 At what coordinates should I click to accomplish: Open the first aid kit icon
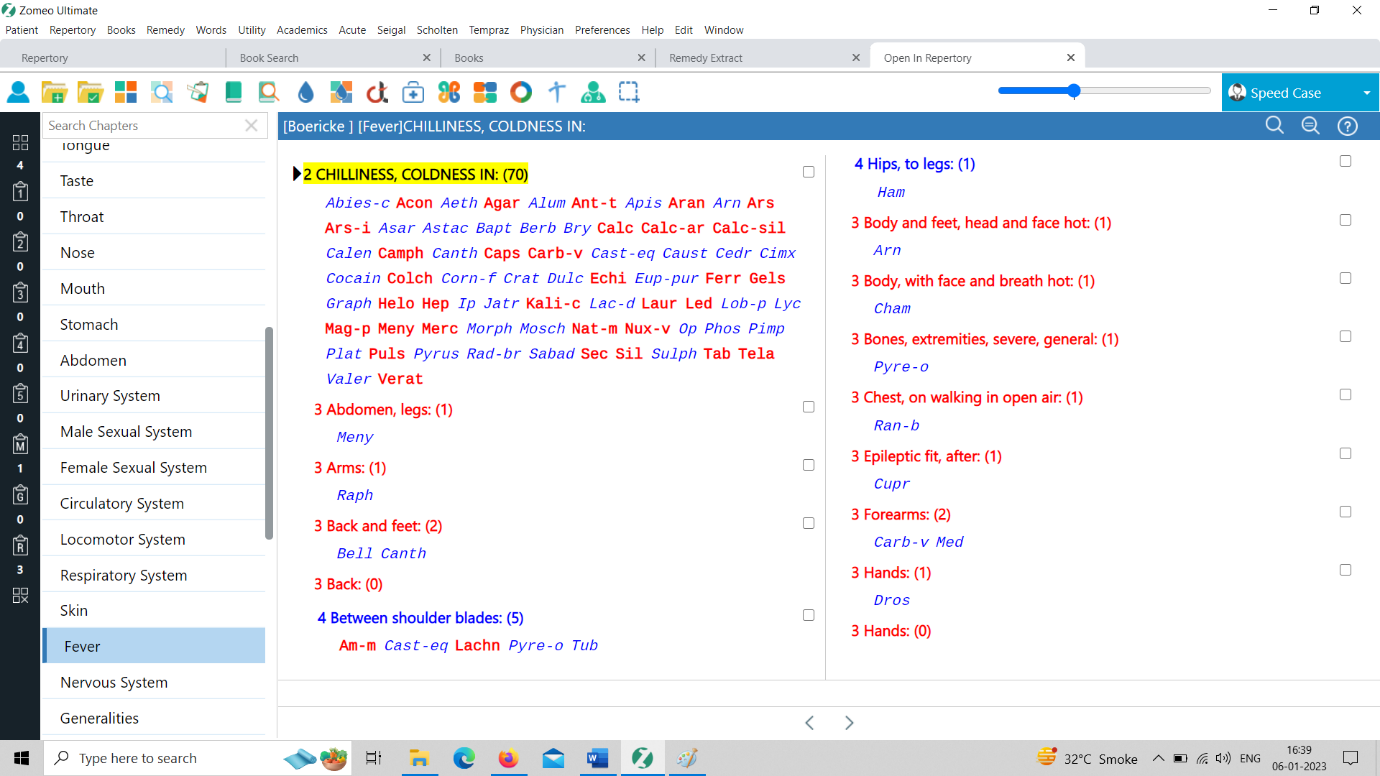[413, 93]
